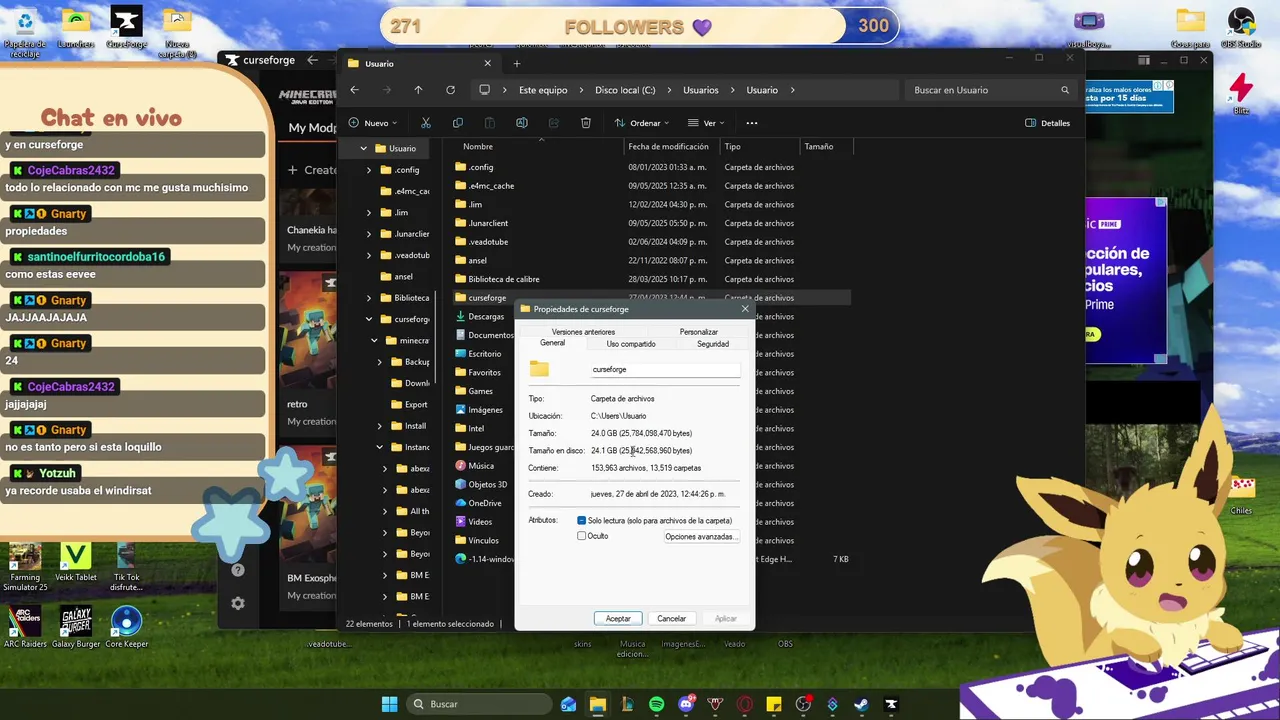This screenshot has width=1280, height=720.
Task: Expand the .config tree node
Action: (x=369, y=170)
